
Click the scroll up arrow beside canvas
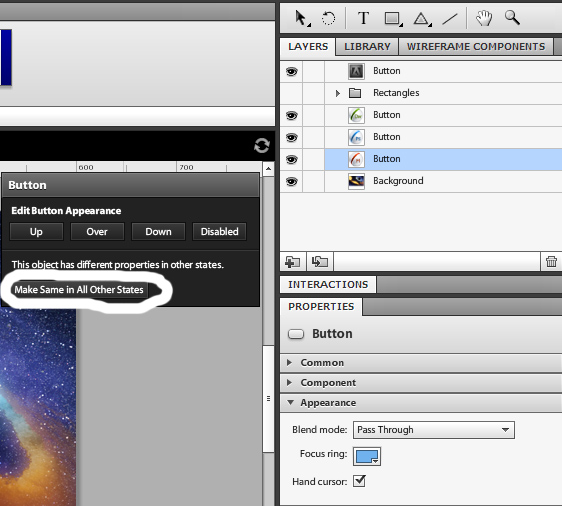[x=268, y=168]
